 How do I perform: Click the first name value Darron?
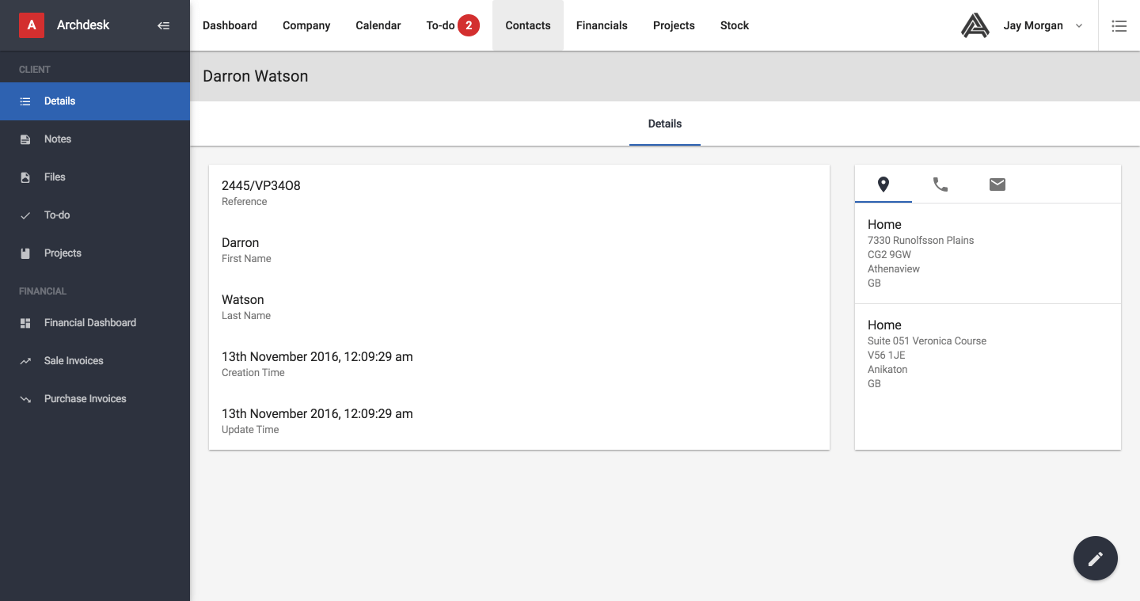pyautogui.click(x=240, y=243)
